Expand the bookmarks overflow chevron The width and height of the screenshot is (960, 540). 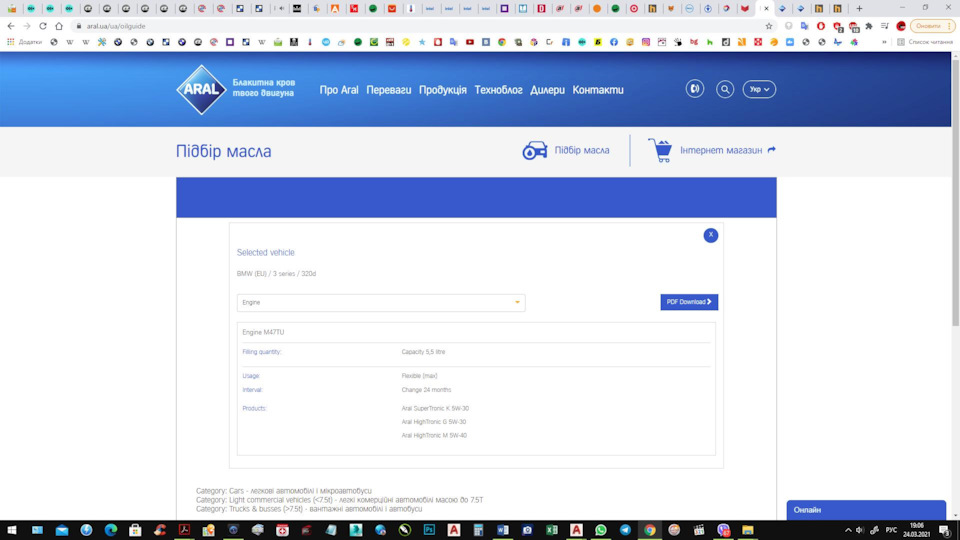click(x=884, y=42)
